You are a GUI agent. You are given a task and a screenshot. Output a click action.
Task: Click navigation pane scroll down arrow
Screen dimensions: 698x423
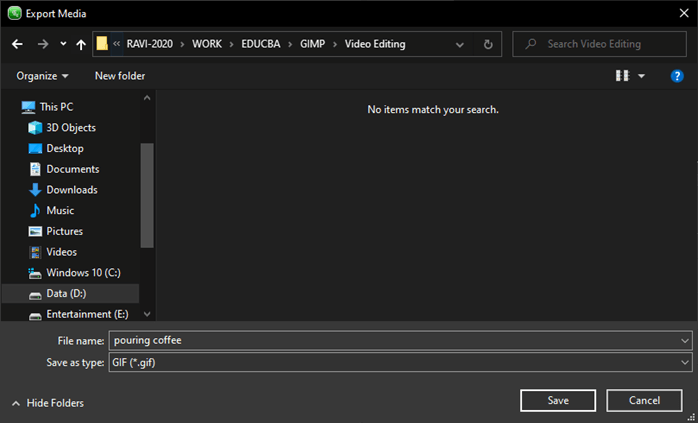[147, 314]
